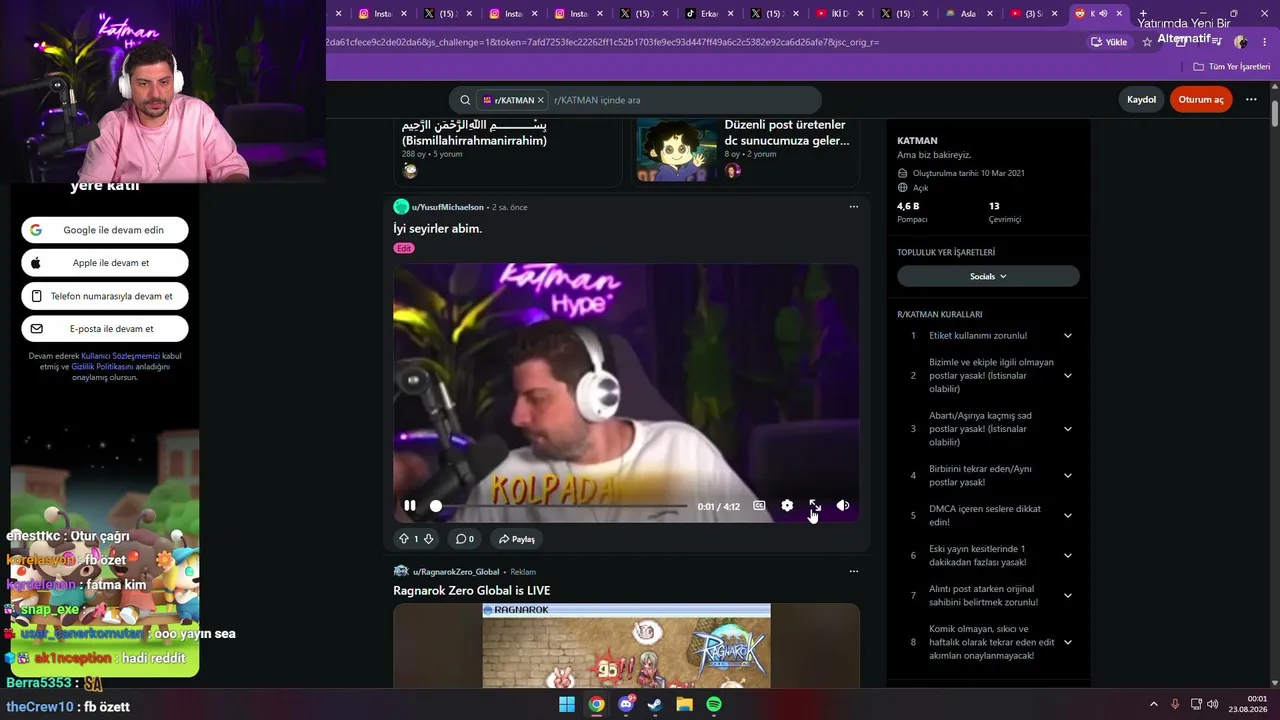Viewport: 1280px width, 720px height.
Task: Open the video settings gear
Action: (787, 506)
